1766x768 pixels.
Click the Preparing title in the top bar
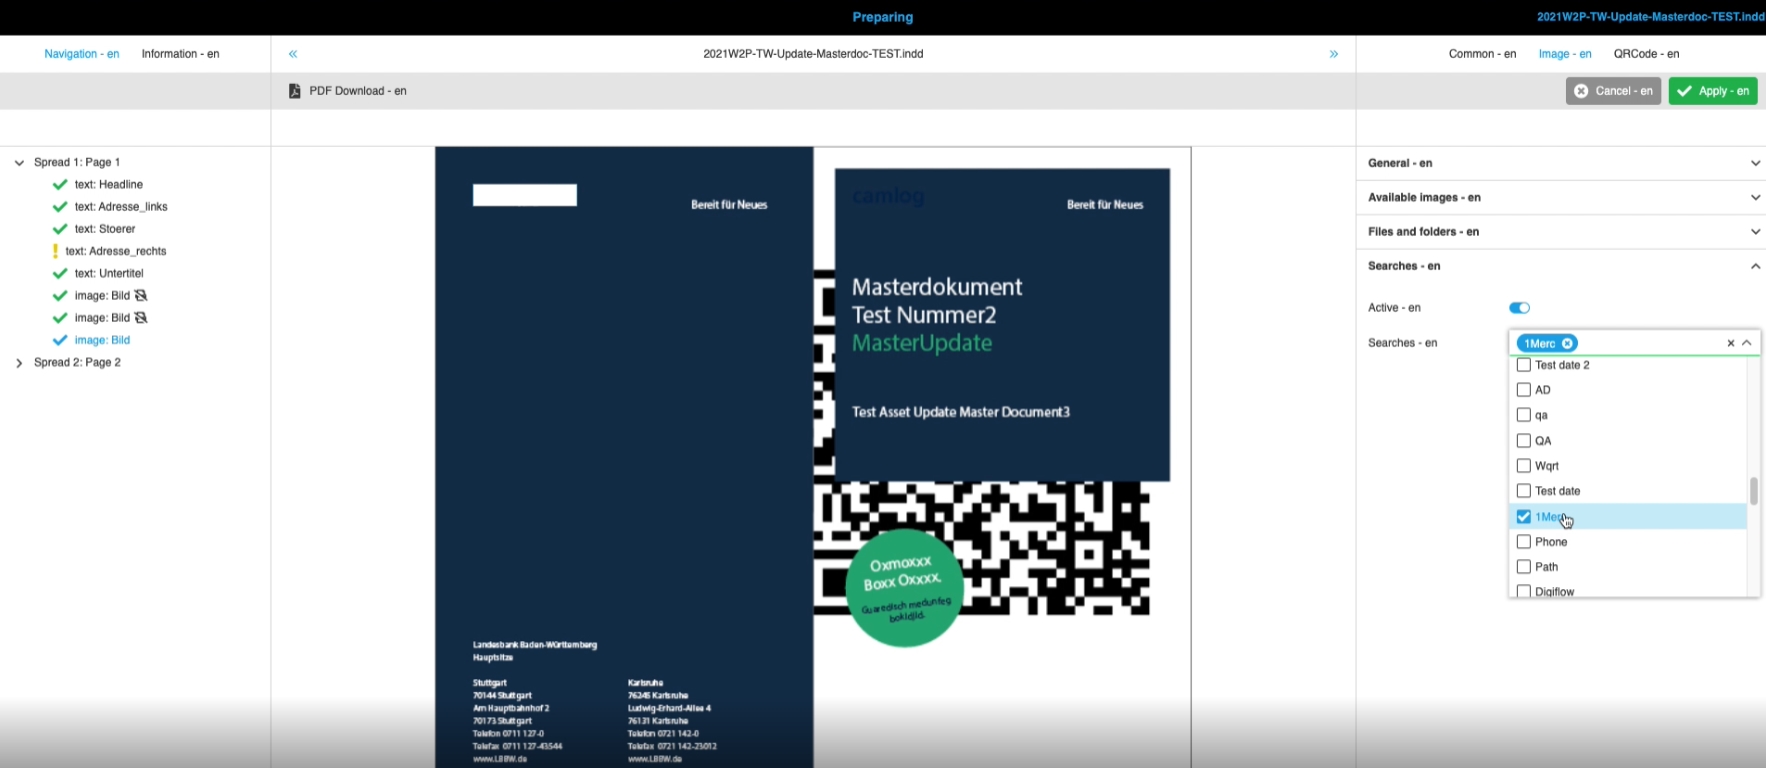(x=883, y=17)
